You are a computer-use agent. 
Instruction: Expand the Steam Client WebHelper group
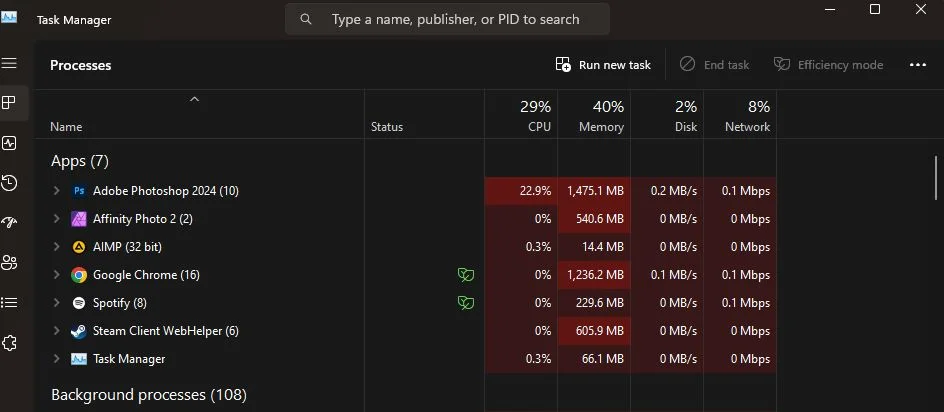57,331
